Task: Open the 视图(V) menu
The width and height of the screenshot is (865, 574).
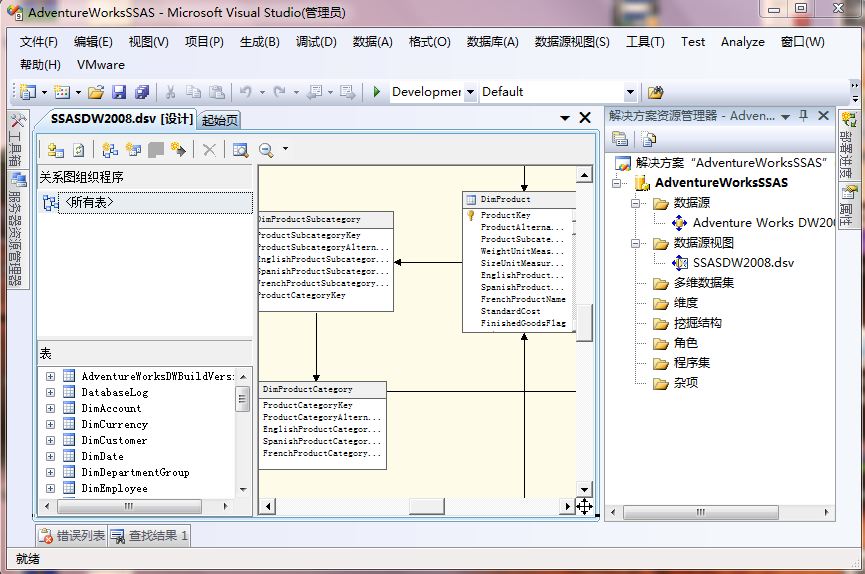Action: [148, 42]
